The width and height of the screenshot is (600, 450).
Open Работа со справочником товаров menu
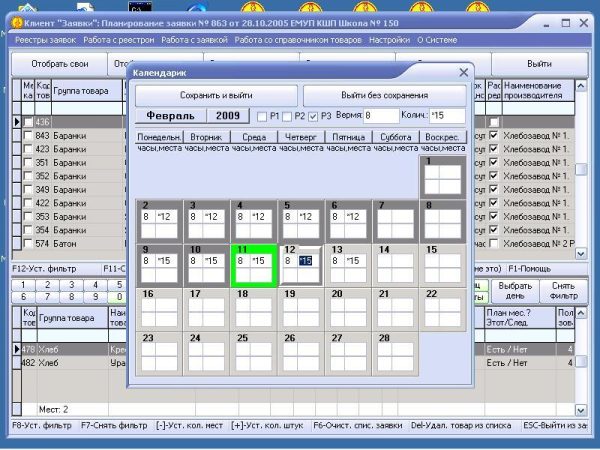(298, 40)
